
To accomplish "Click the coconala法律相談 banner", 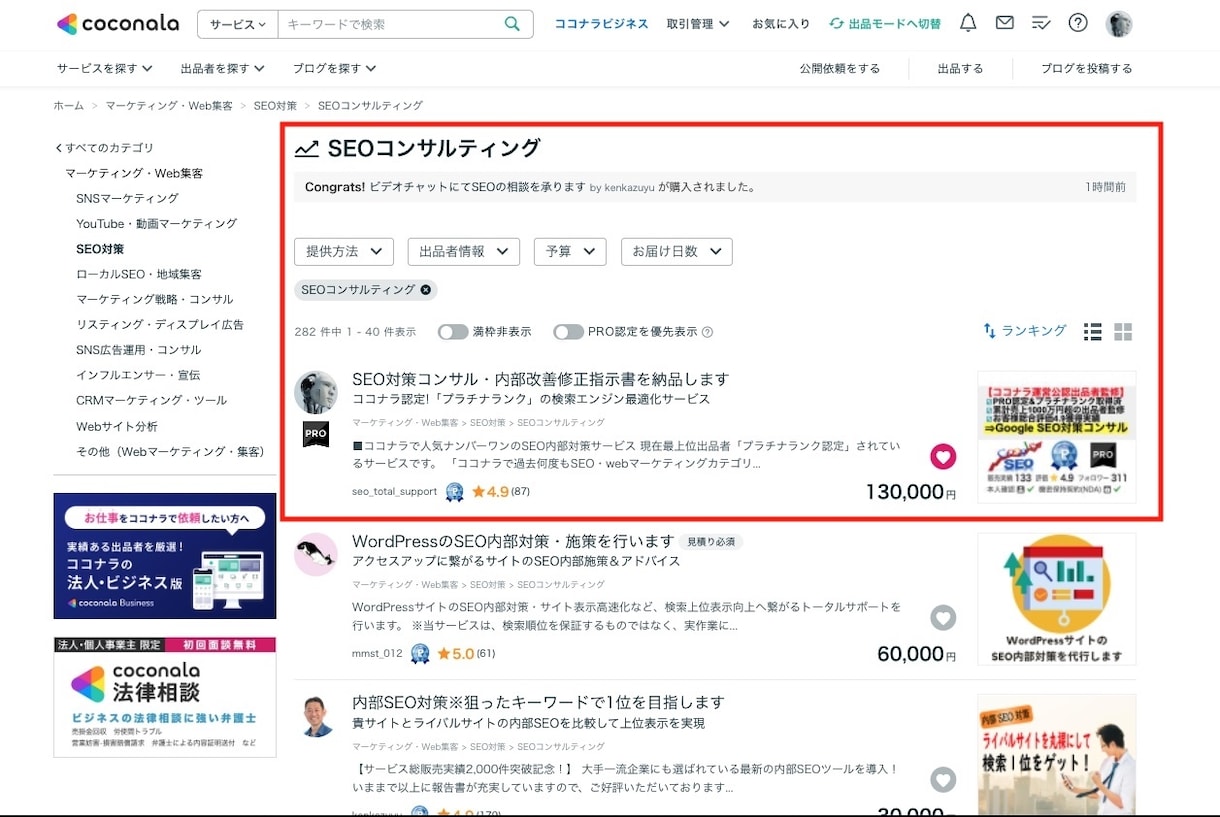I will click(x=165, y=697).
